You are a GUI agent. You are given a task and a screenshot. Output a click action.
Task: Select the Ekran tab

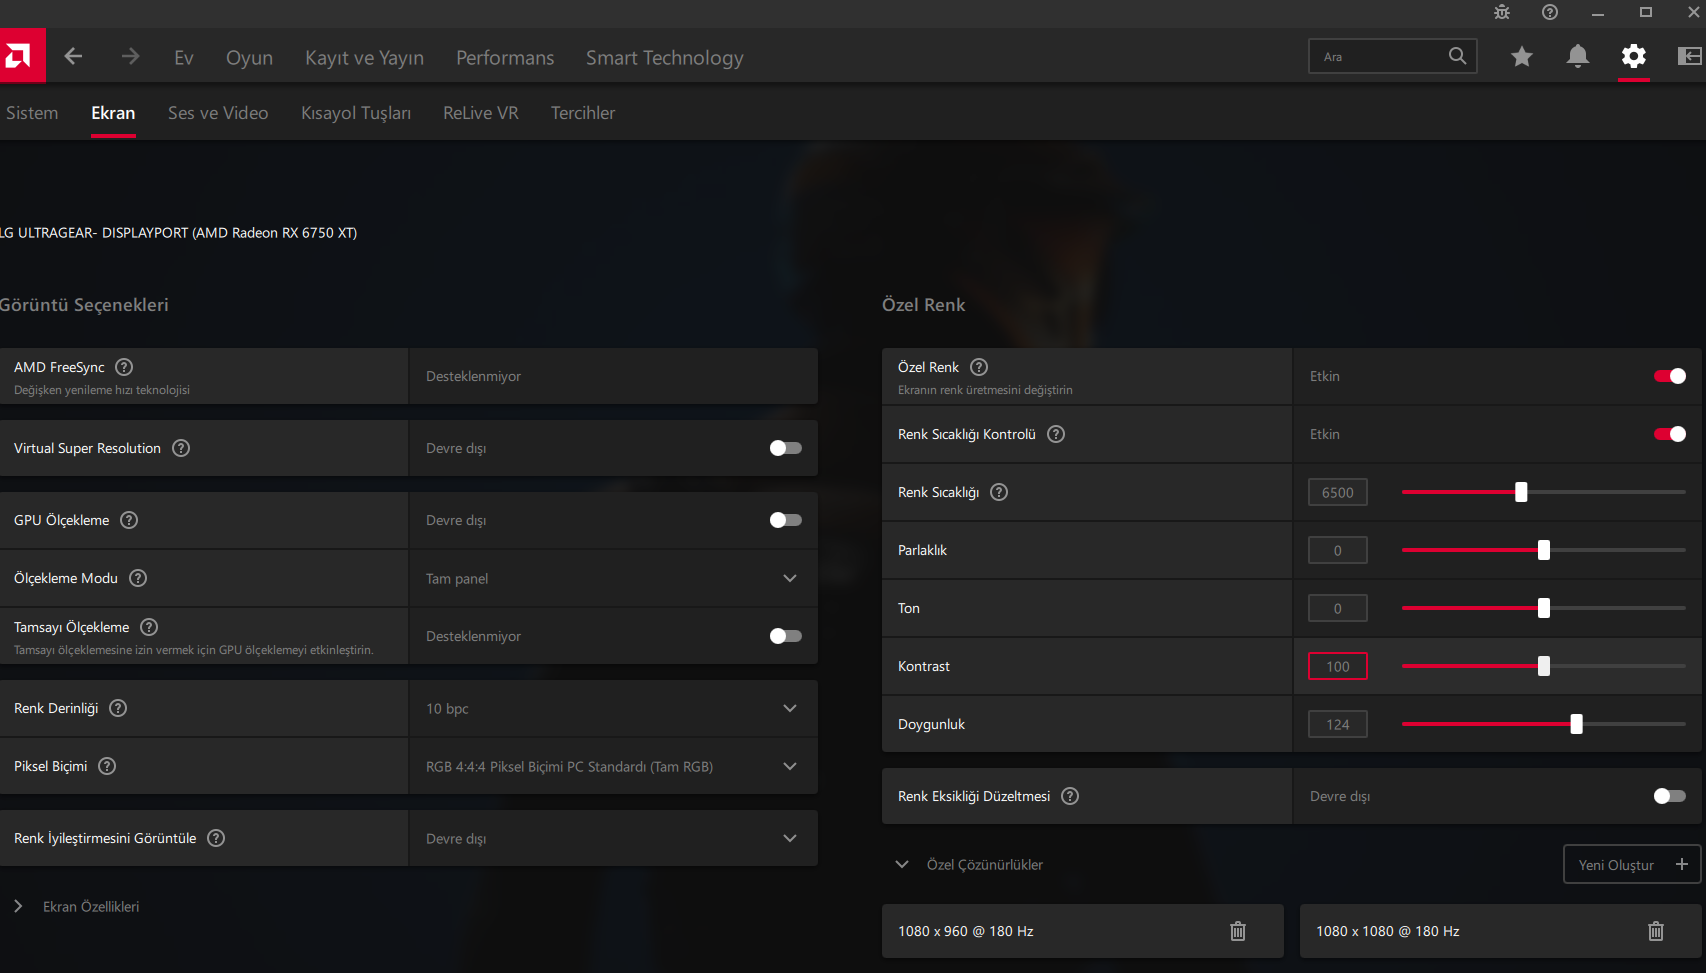(113, 113)
